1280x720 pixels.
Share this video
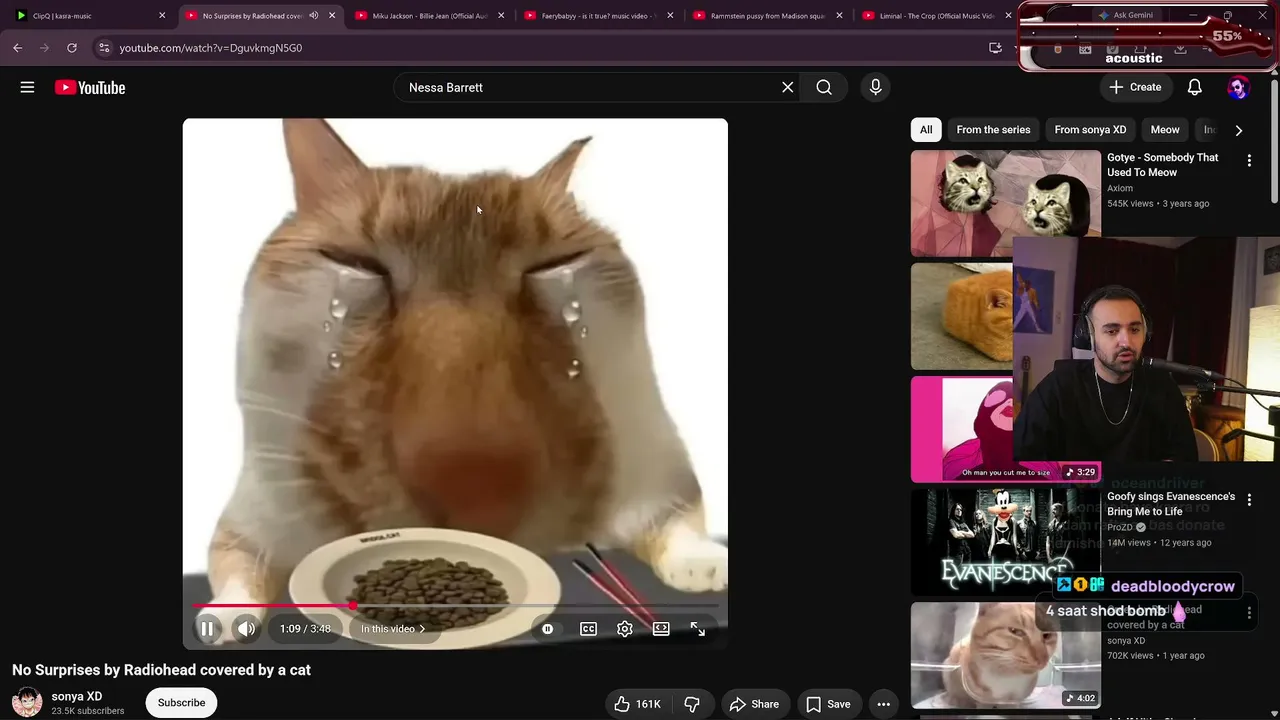(x=754, y=704)
